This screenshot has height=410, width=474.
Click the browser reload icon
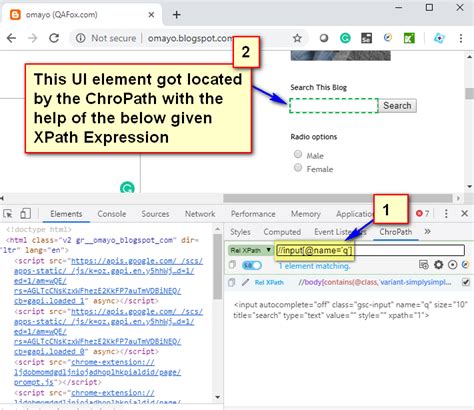[54, 38]
